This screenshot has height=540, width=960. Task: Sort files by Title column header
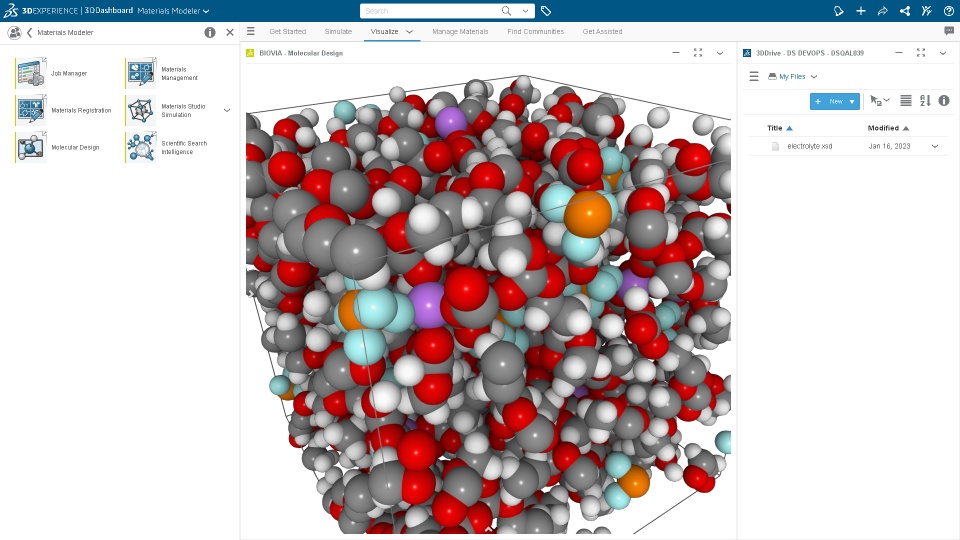[x=774, y=128]
